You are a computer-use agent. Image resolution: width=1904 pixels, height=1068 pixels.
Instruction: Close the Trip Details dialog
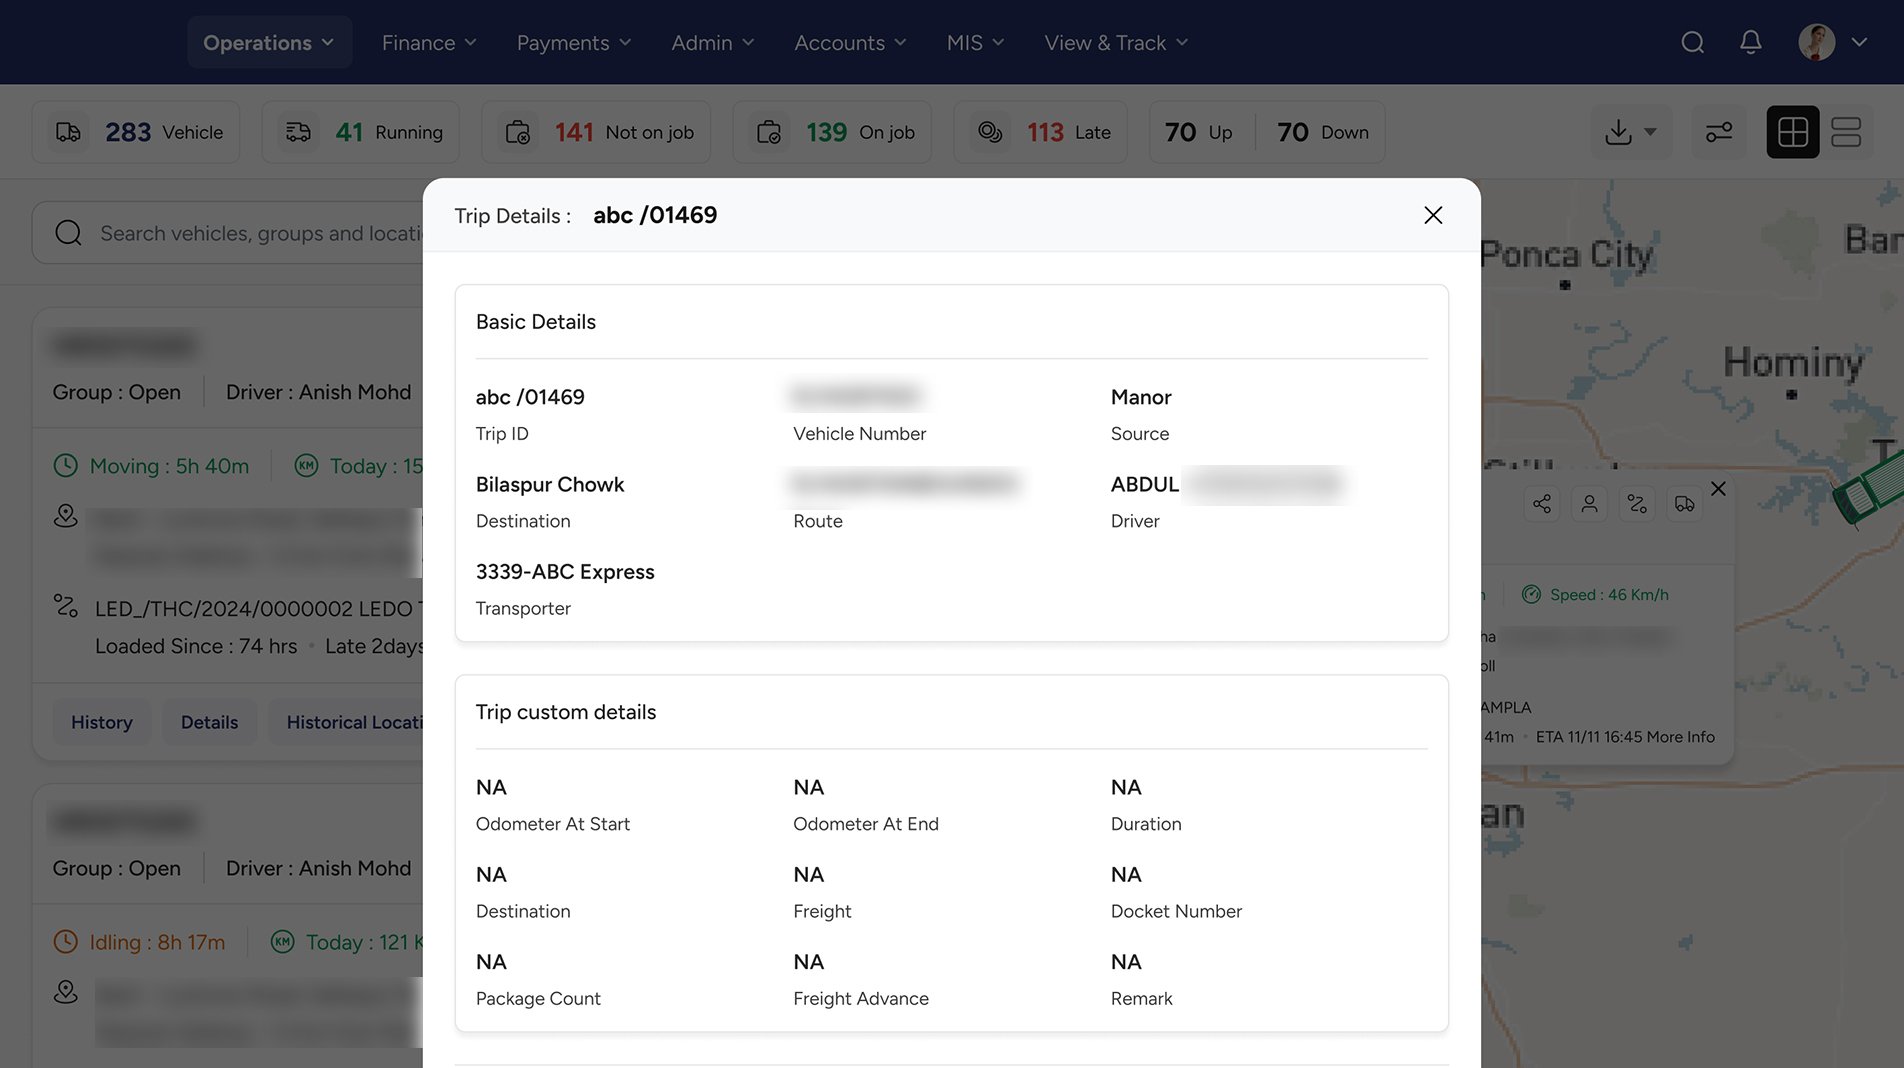(1432, 215)
